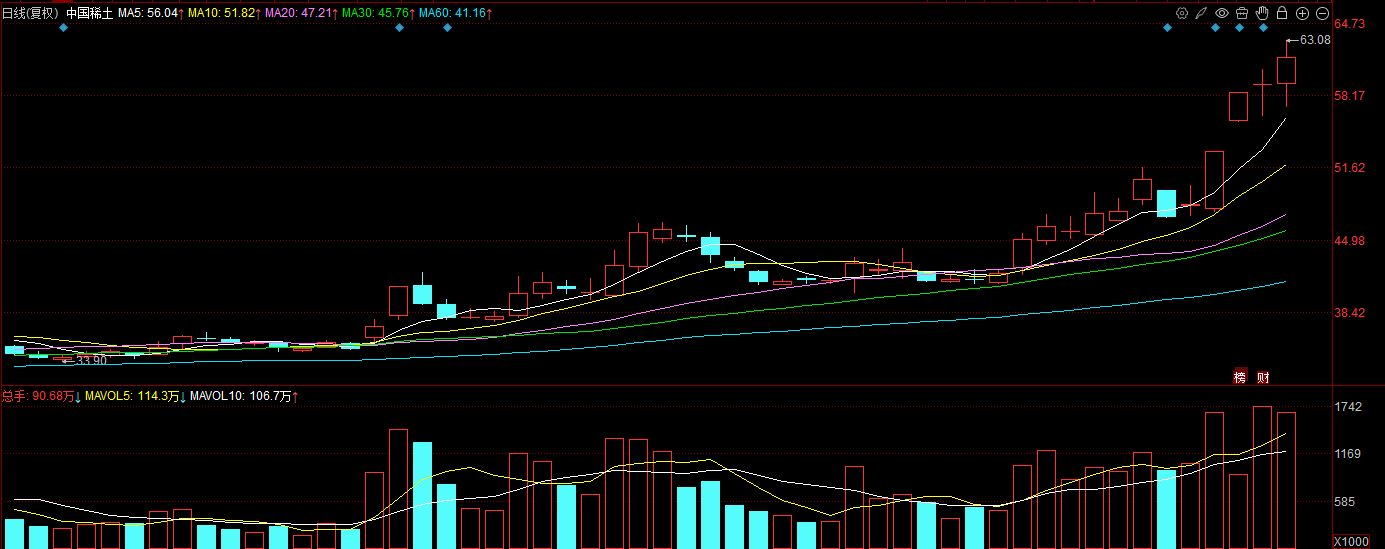
Task: Open the toolbox icon
Action: [x=1242, y=13]
